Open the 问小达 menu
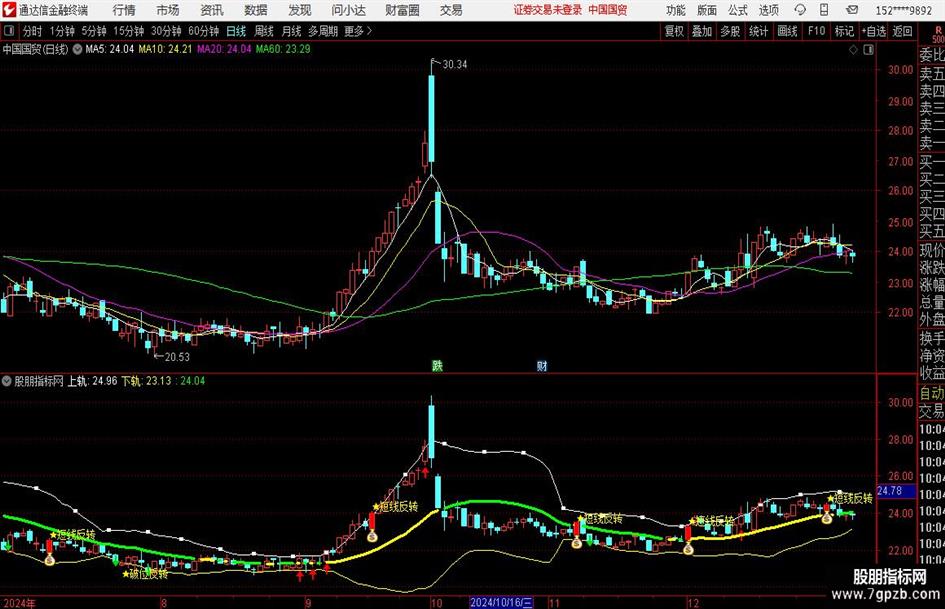945x609 pixels. tap(348, 10)
